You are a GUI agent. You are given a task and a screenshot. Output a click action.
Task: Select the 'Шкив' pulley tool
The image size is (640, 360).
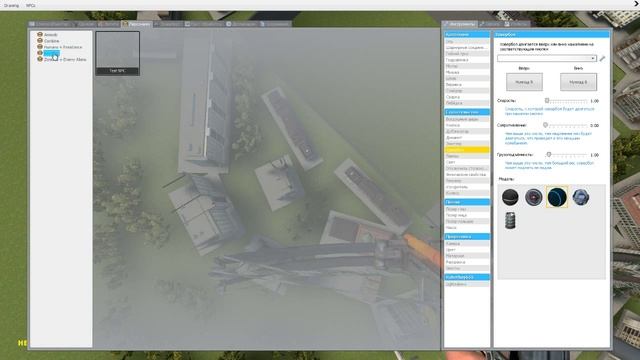coord(467,78)
